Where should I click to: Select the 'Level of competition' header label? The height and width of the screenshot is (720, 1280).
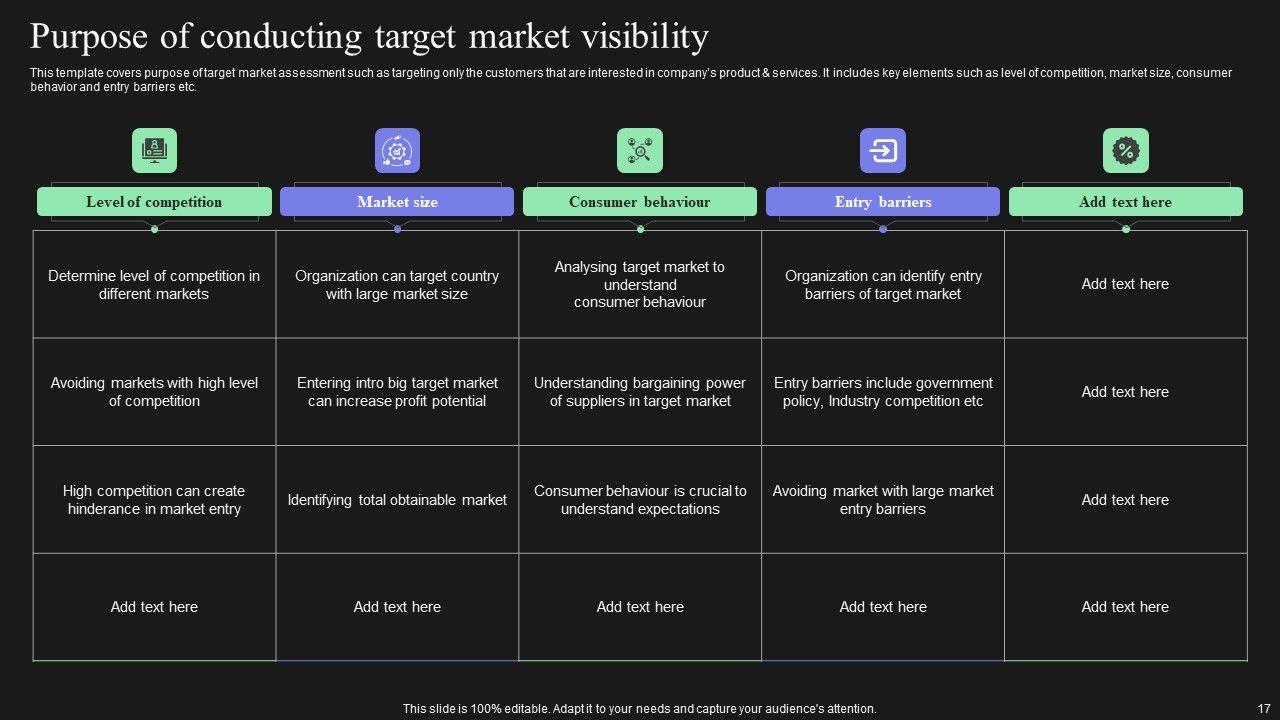pos(154,202)
